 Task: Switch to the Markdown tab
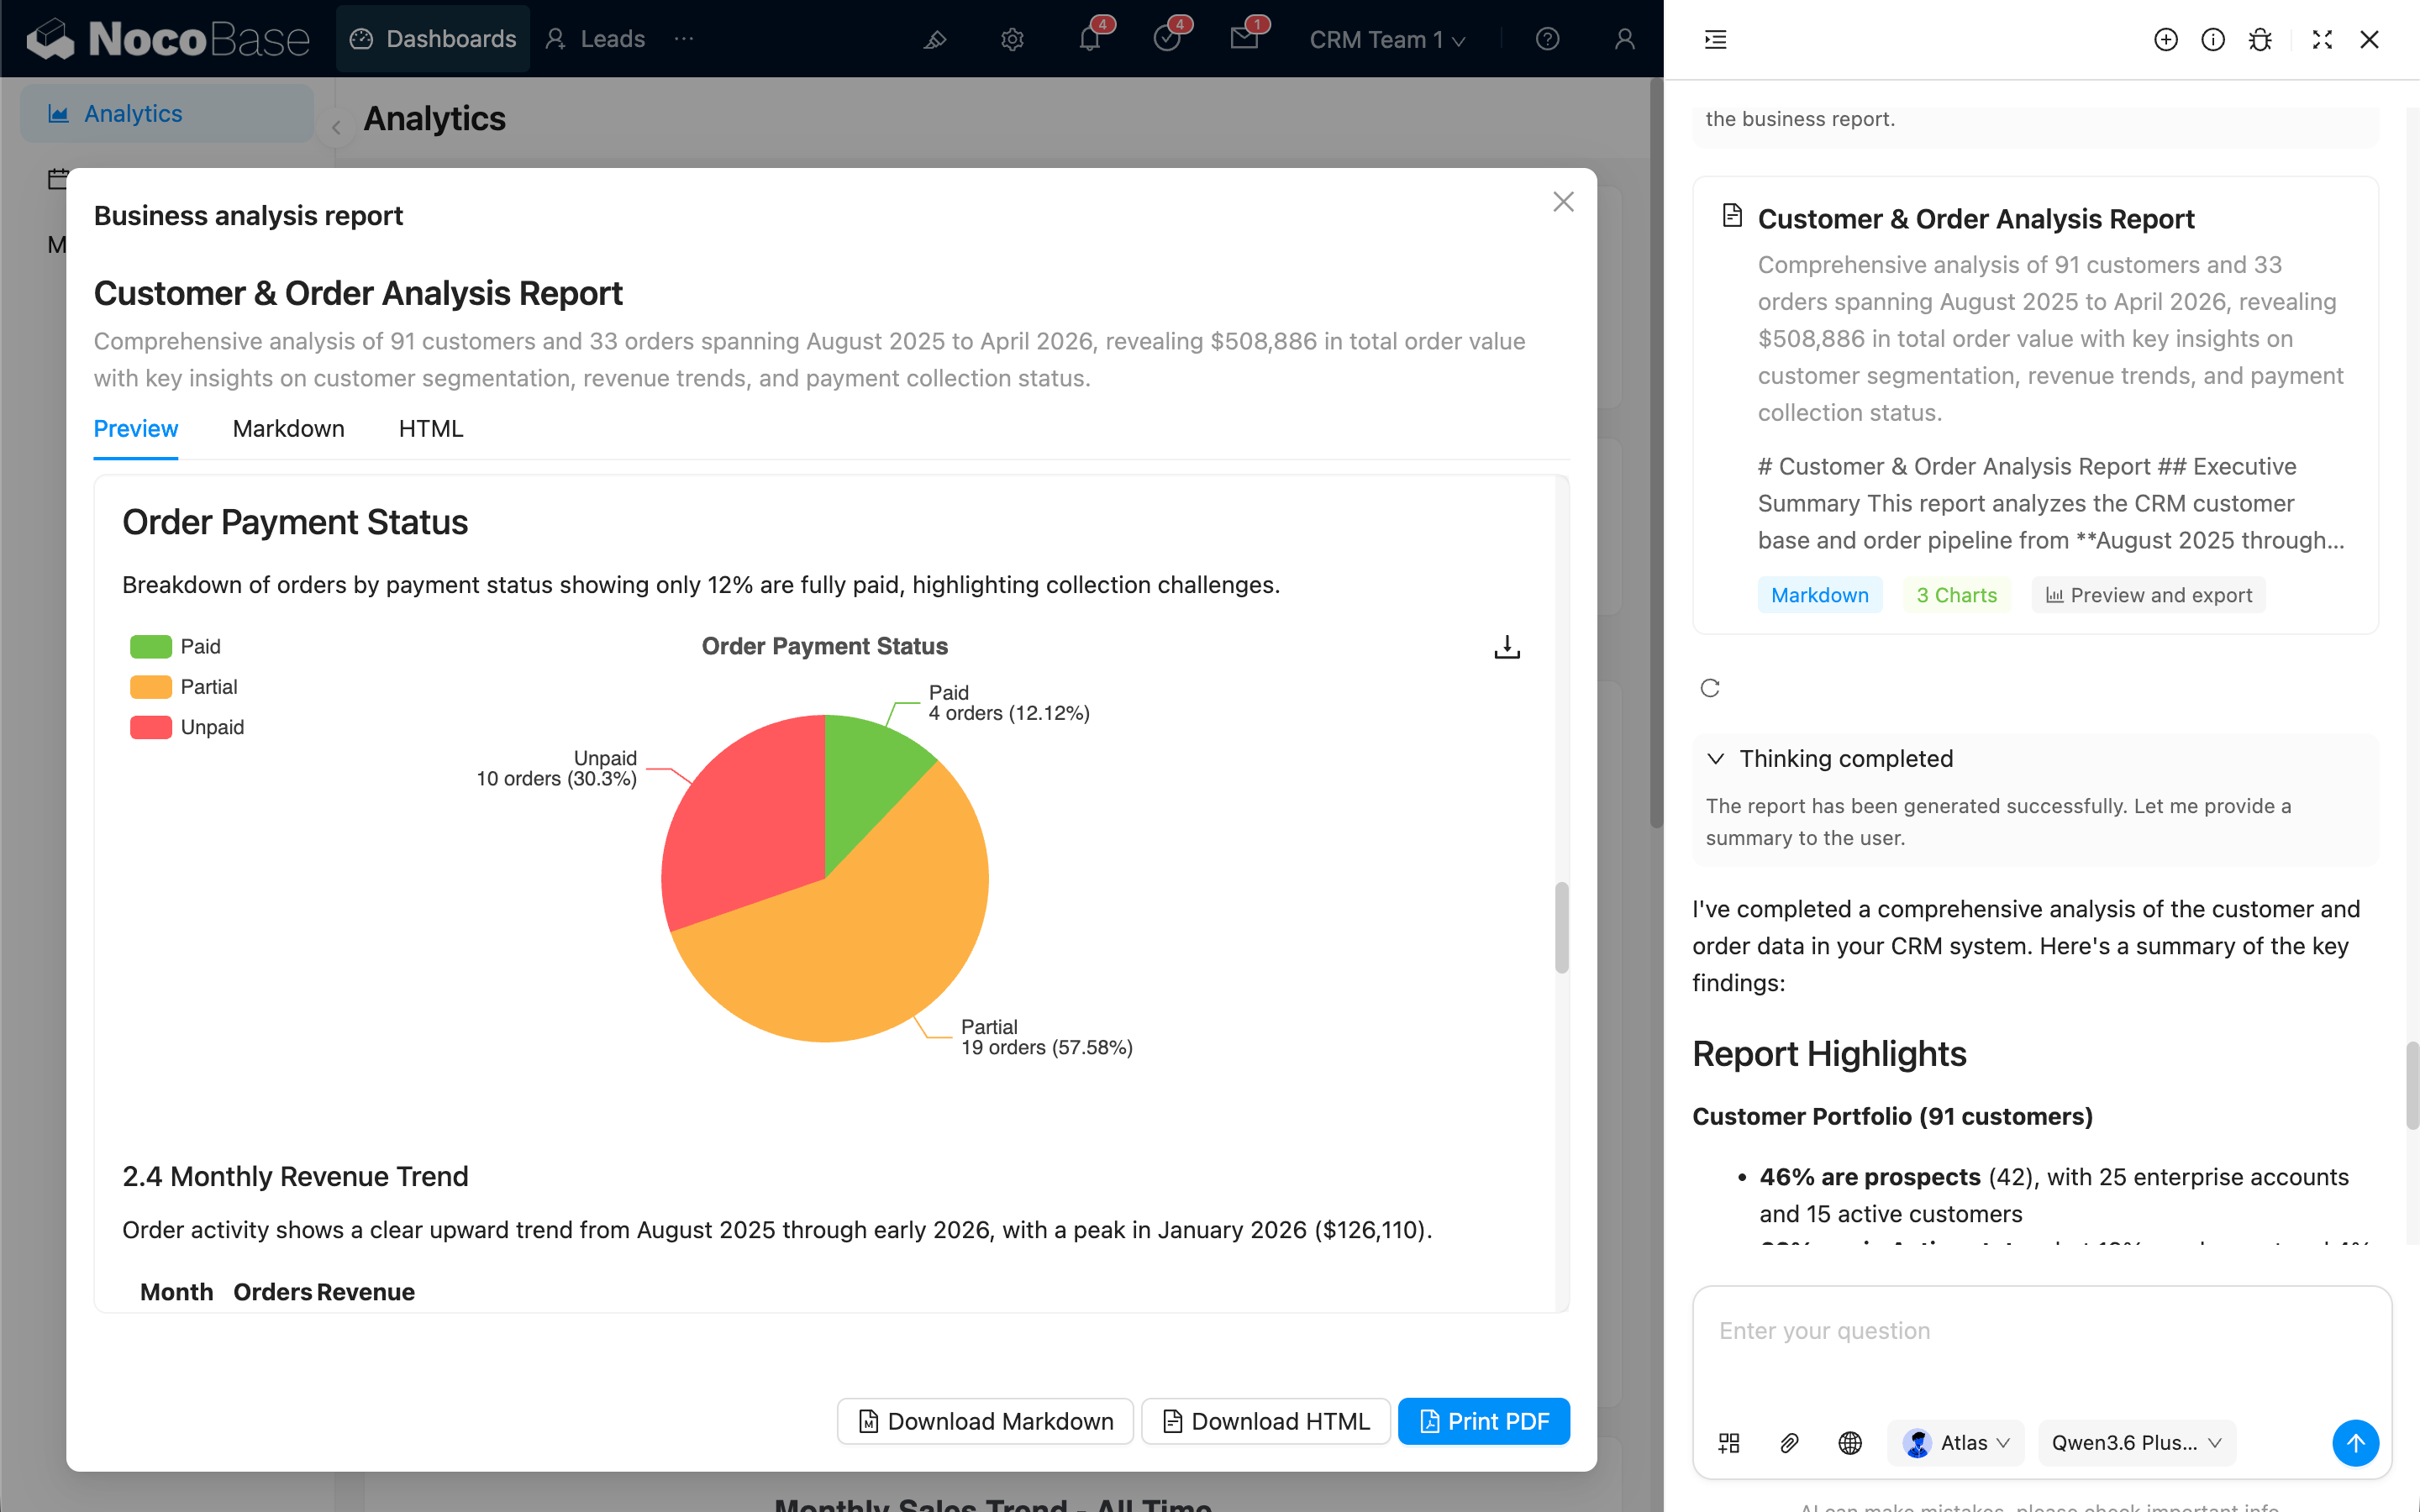click(288, 429)
